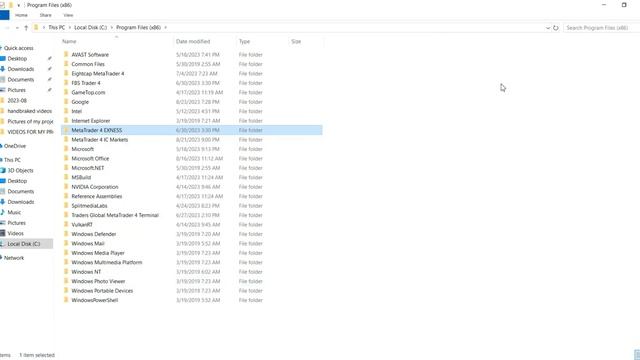
Task: Click the Eightcap MetaTrader 4 folder icon
Action: [66, 73]
